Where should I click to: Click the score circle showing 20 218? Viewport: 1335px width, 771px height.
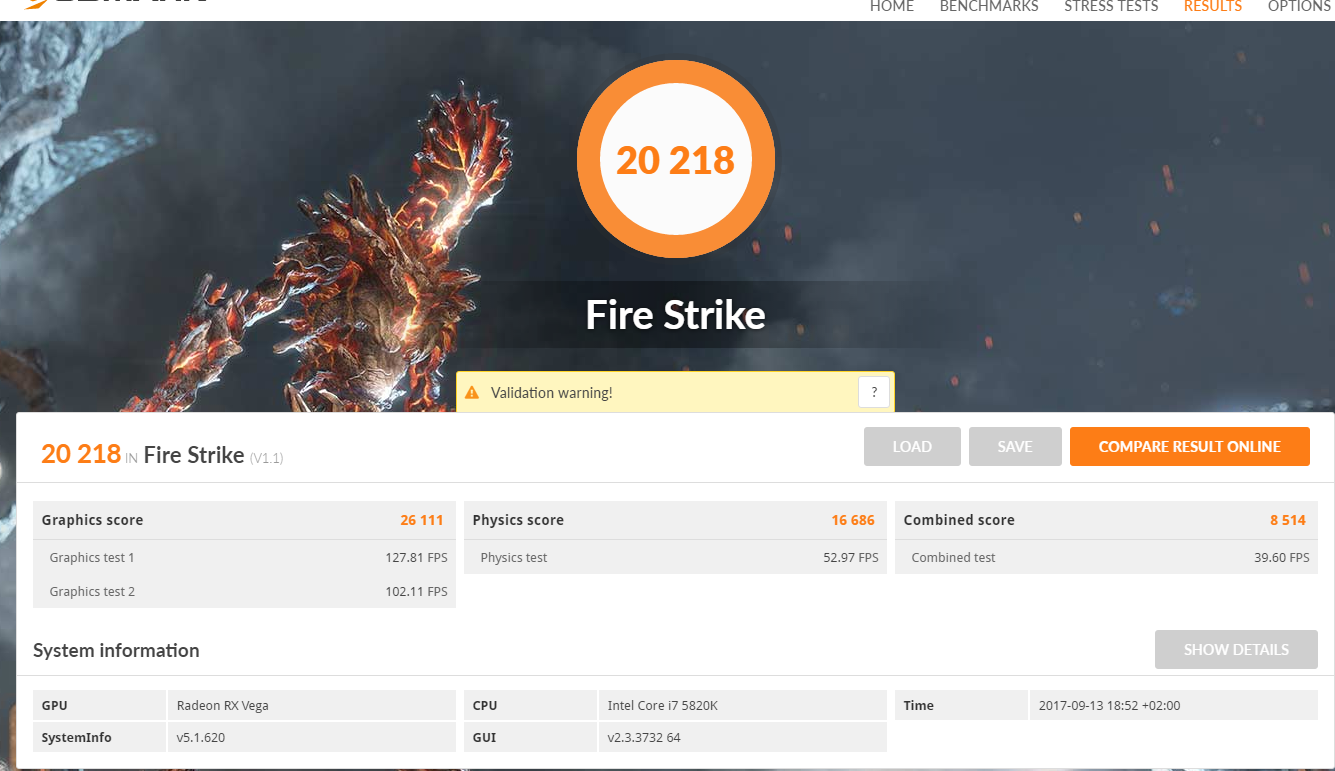point(676,160)
